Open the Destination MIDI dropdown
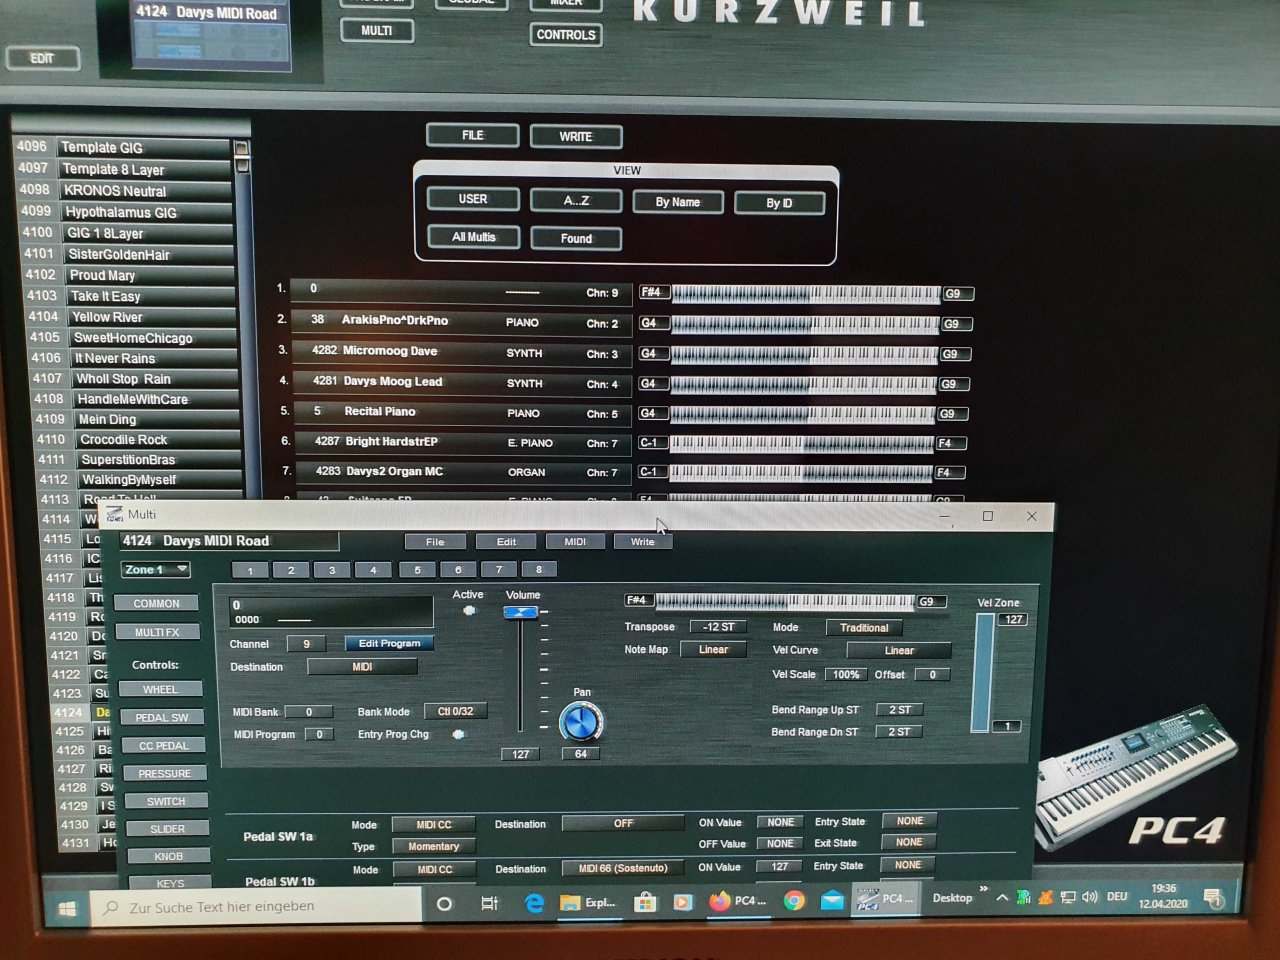 click(362, 667)
